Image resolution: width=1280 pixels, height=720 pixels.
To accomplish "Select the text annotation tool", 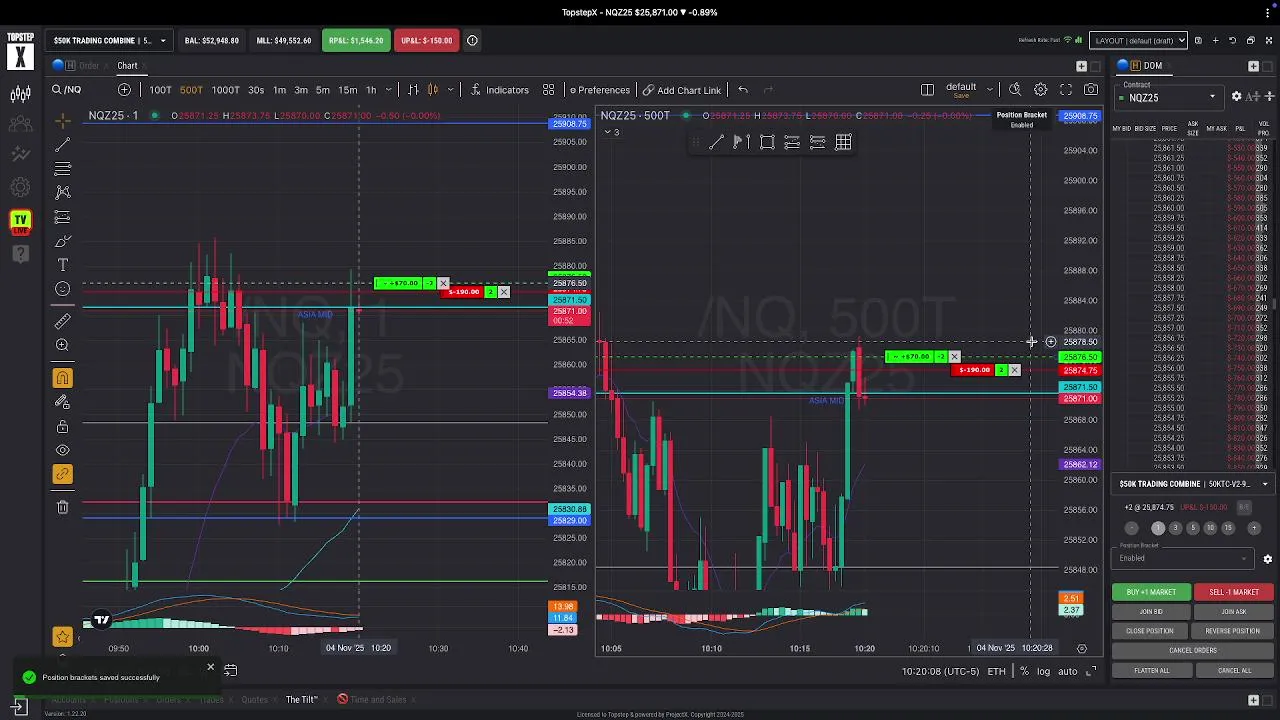I will pyautogui.click(x=62, y=265).
